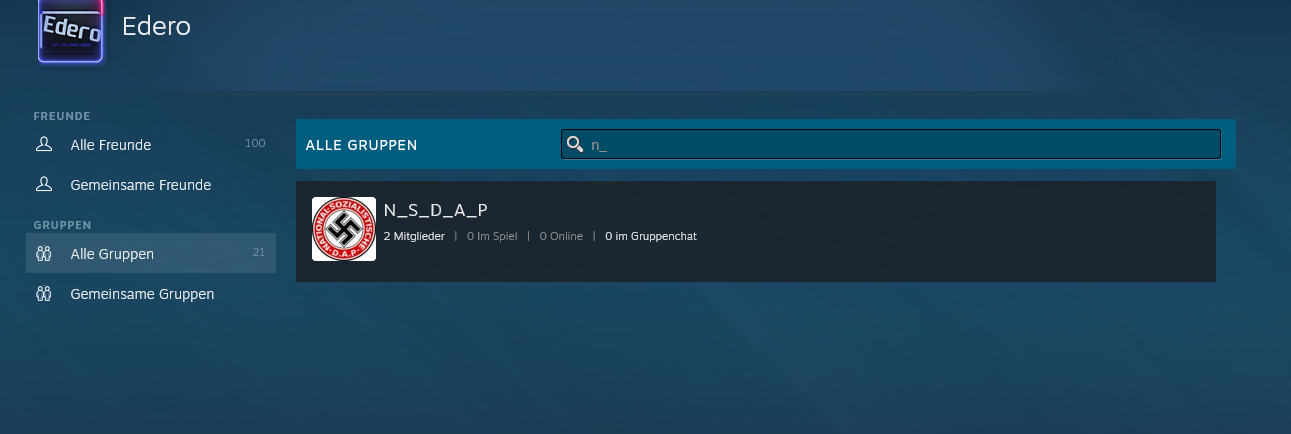This screenshot has height=434, width=1291.
Task: Open the N_S_D_A_P group title link
Action: pyautogui.click(x=436, y=210)
